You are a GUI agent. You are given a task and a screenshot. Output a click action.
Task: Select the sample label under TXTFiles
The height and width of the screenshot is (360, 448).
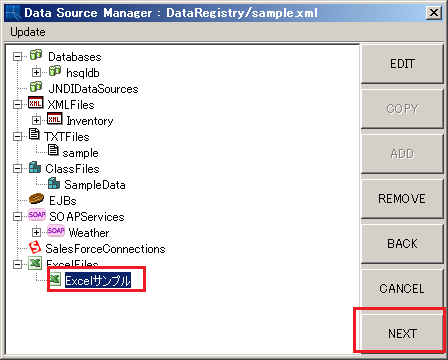point(80,153)
